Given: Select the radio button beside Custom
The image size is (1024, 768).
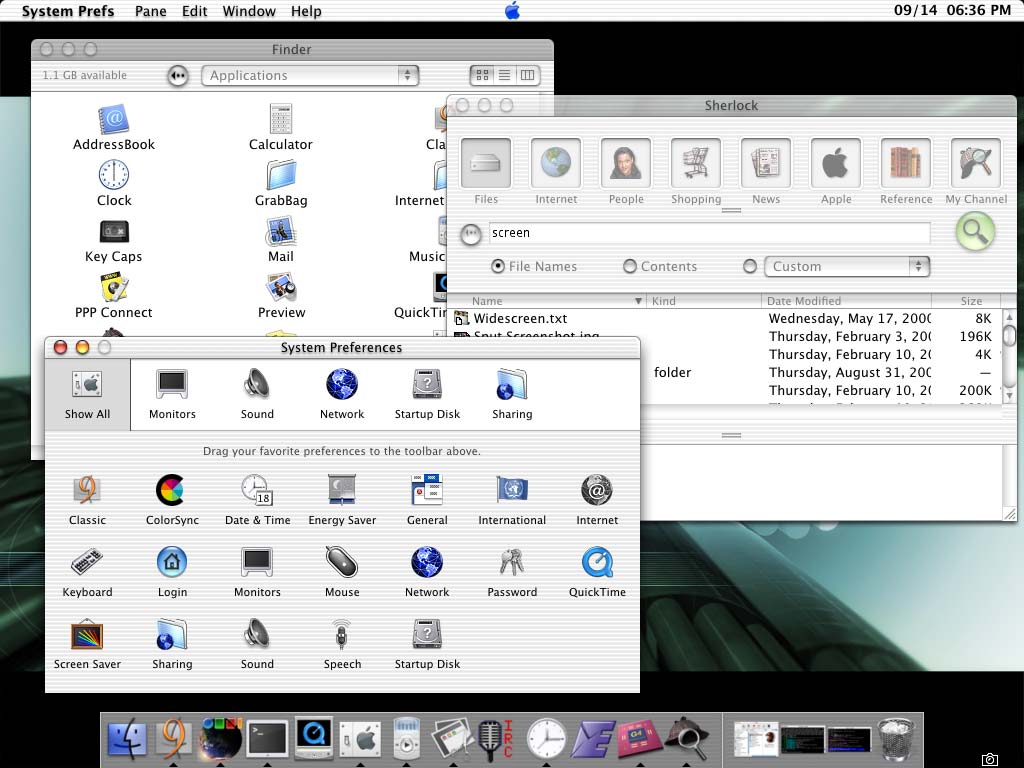Looking at the screenshot, I should click(x=750, y=267).
